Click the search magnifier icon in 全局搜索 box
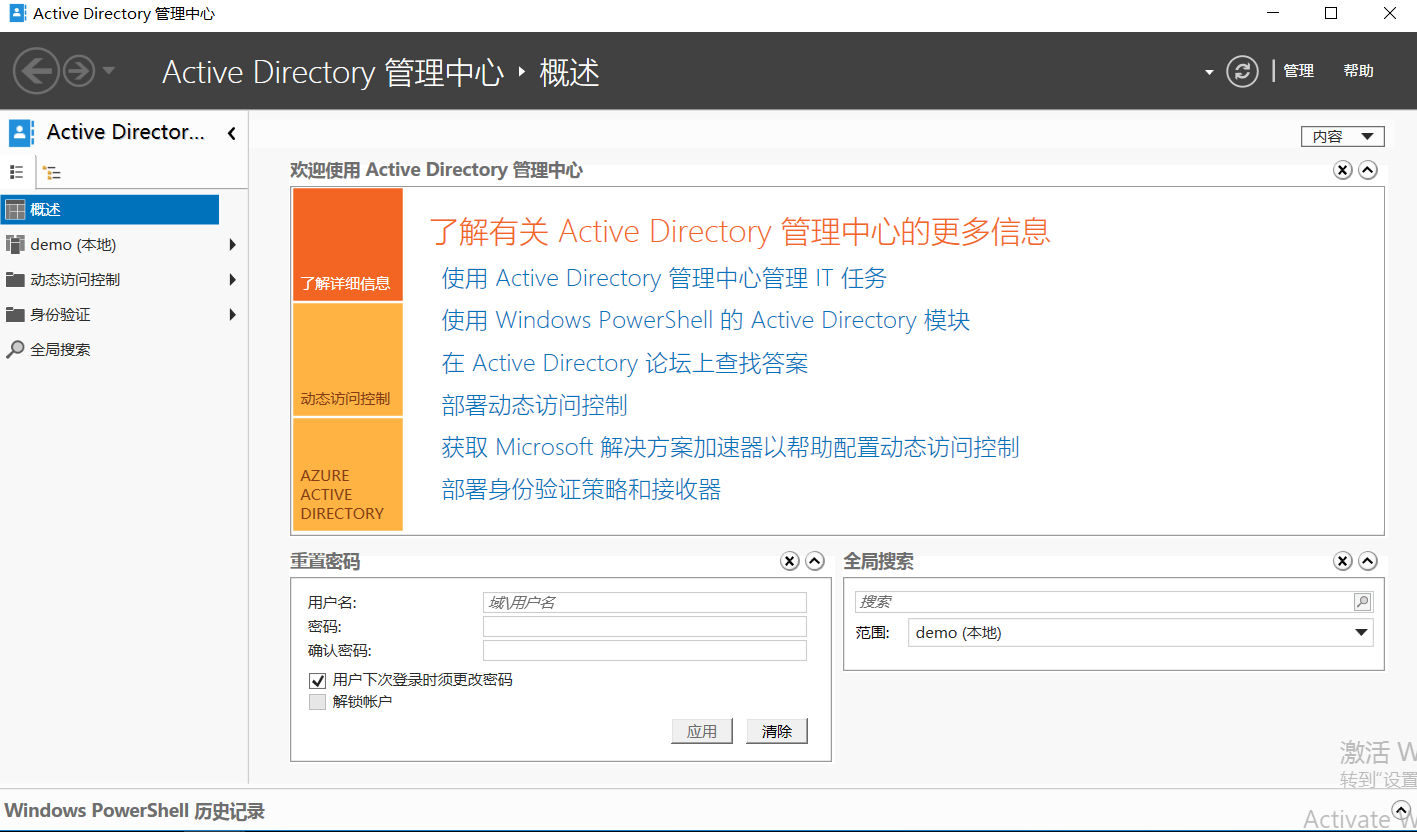1417x832 pixels. coord(1362,602)
